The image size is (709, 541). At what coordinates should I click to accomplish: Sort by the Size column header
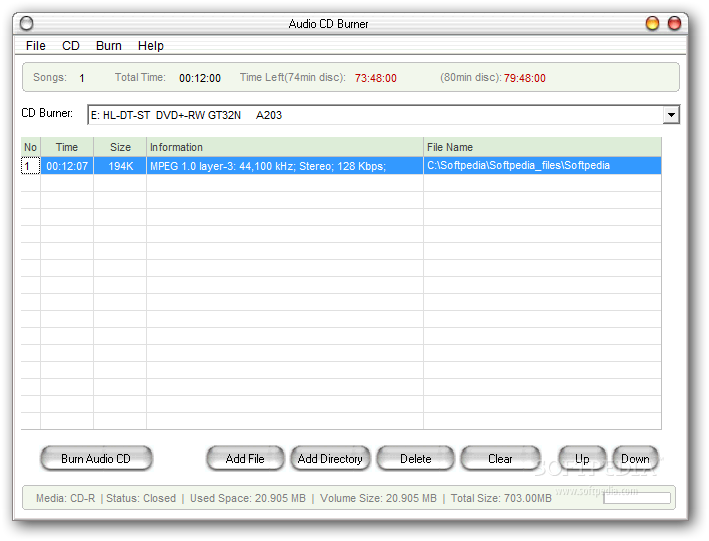(x=120, y=147)
